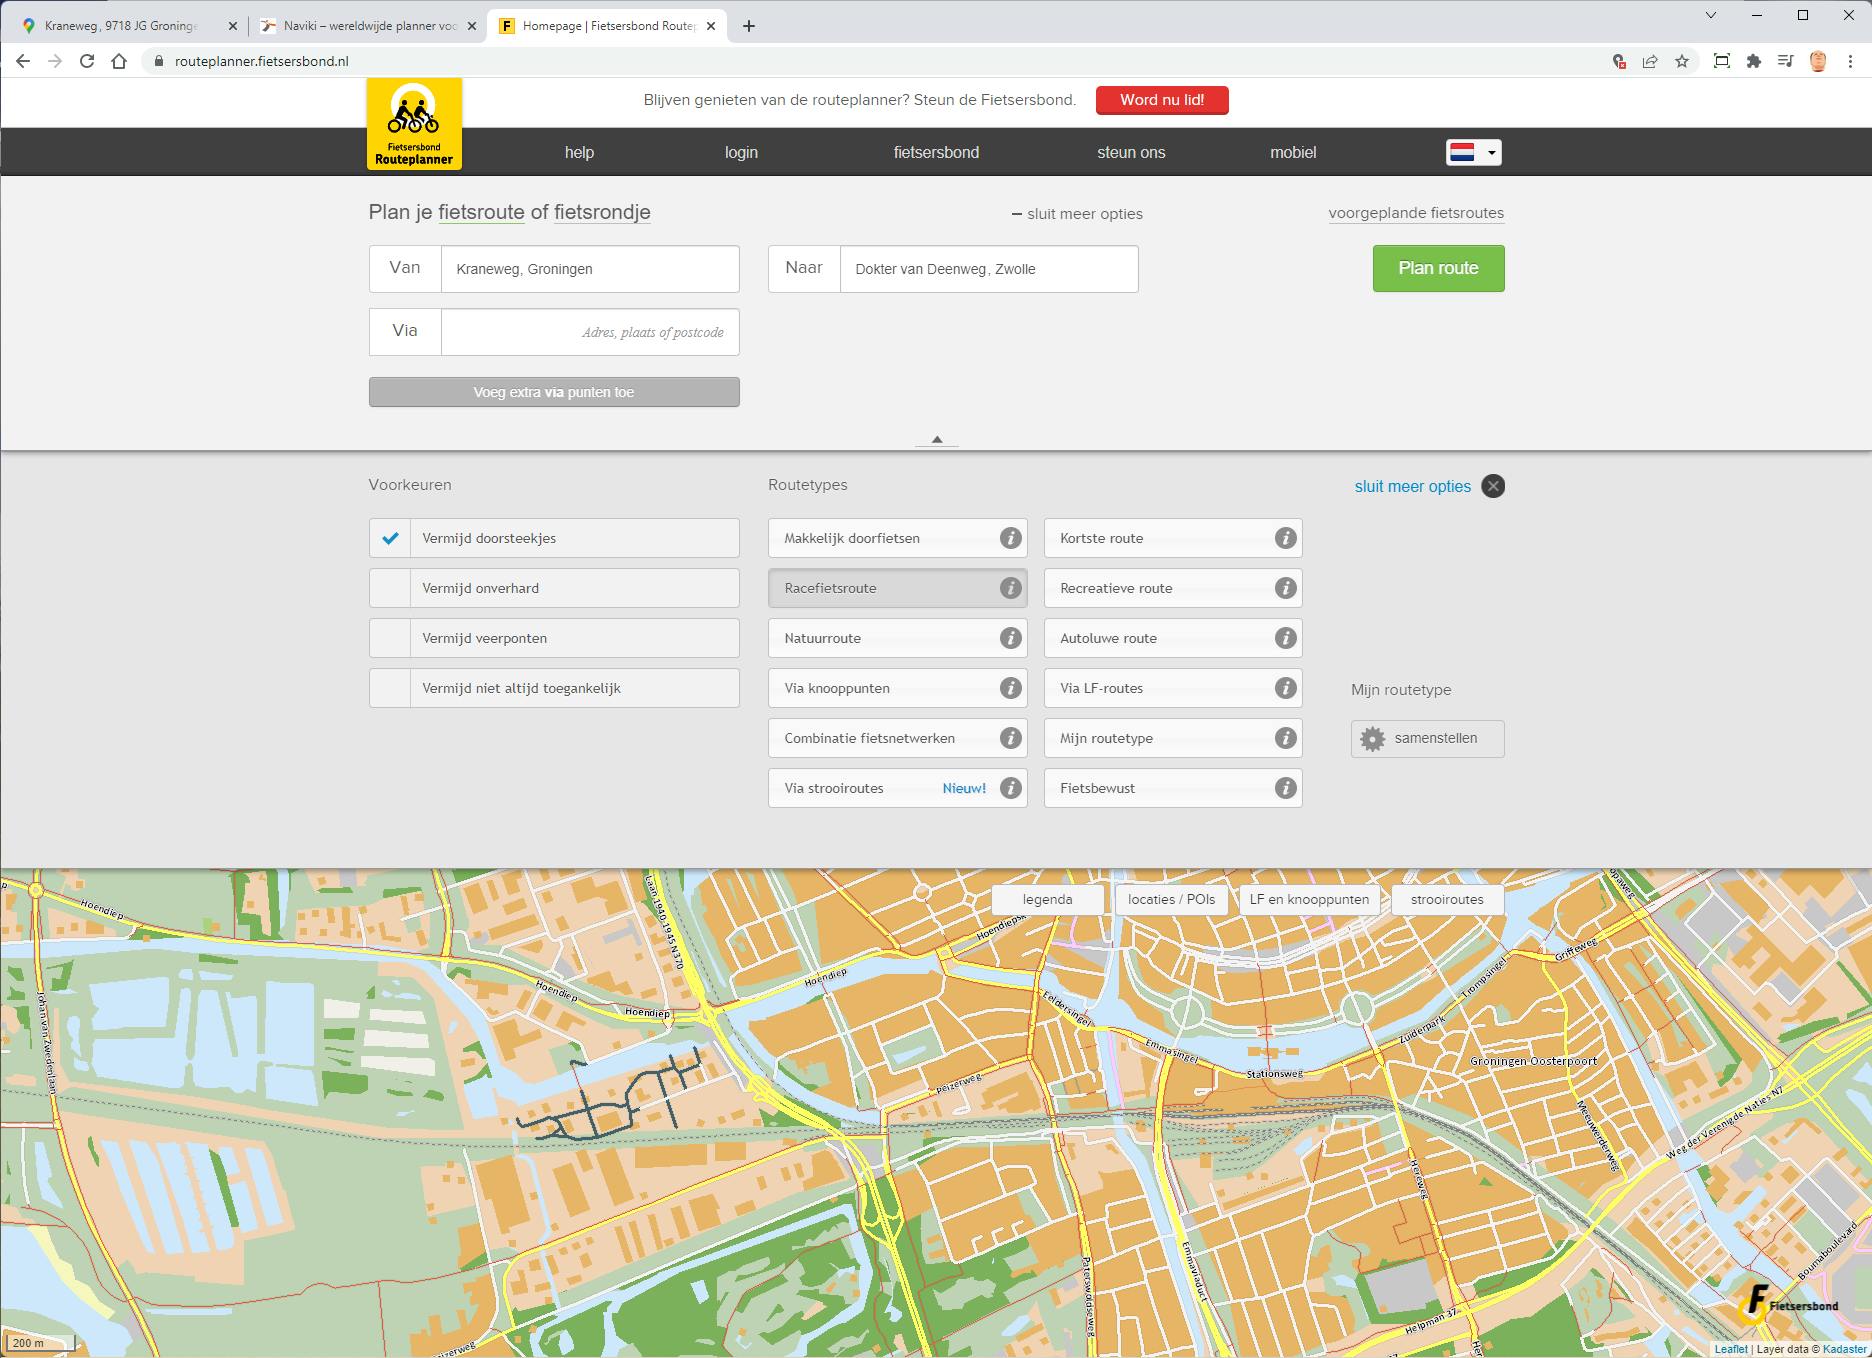Click the samenstellen gear icon under Mijn routetype
This screenshot has width=1872, height=1358.
pos(1372,739)
